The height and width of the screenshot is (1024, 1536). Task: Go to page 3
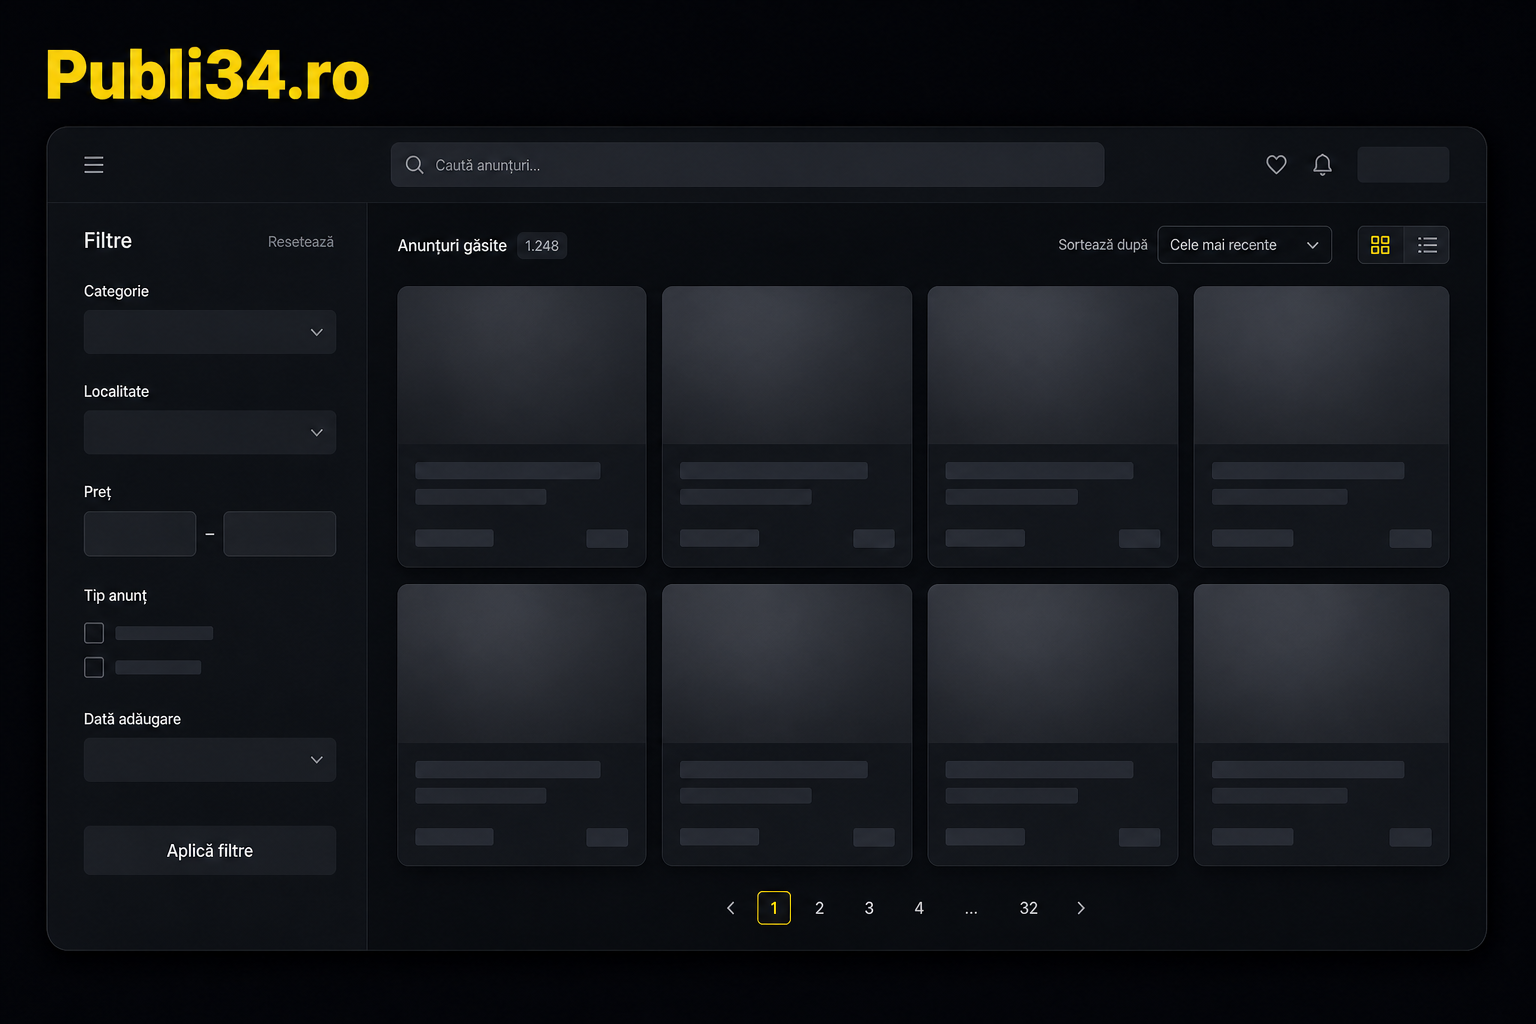coord(869,908)
